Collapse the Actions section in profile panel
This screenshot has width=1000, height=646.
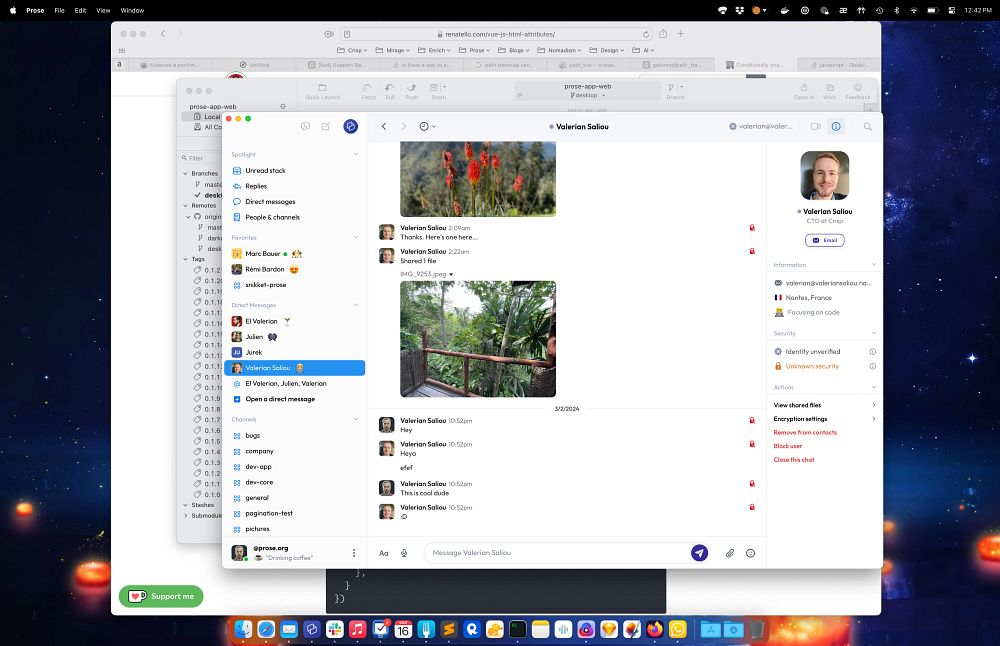point(874,387)
